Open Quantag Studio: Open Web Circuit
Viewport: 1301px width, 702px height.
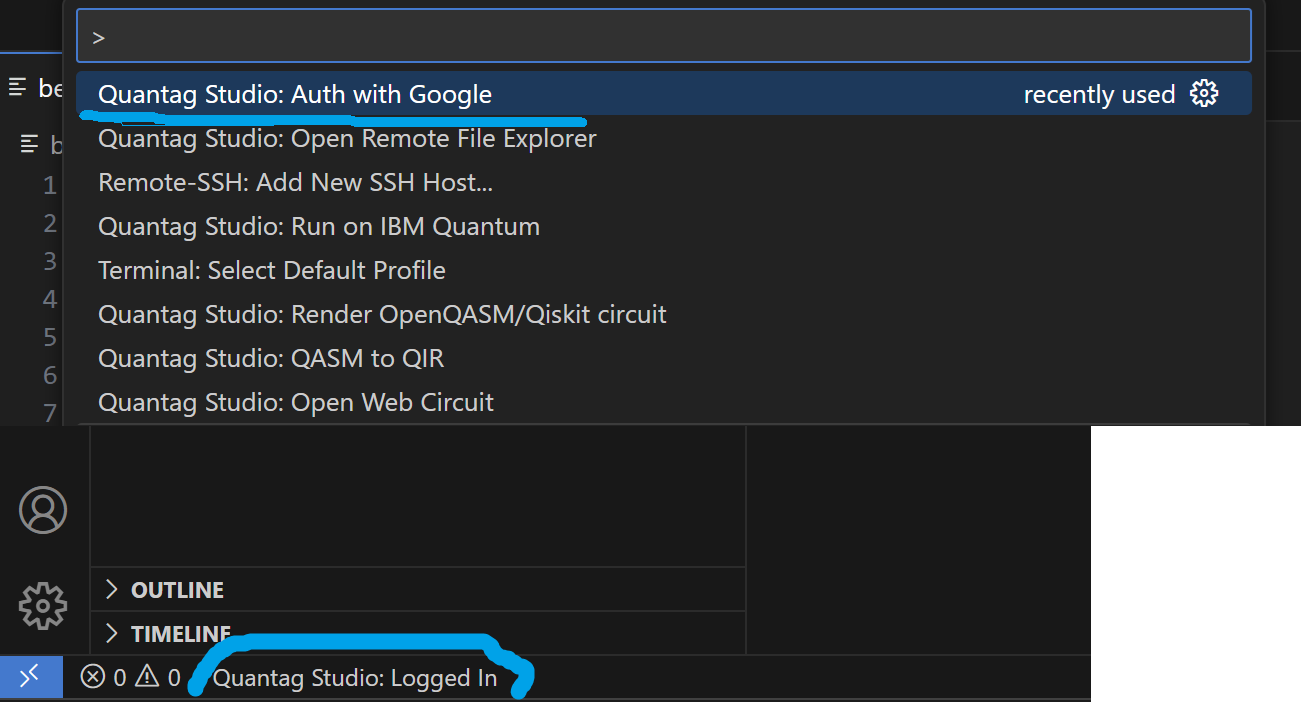point(296,403)
